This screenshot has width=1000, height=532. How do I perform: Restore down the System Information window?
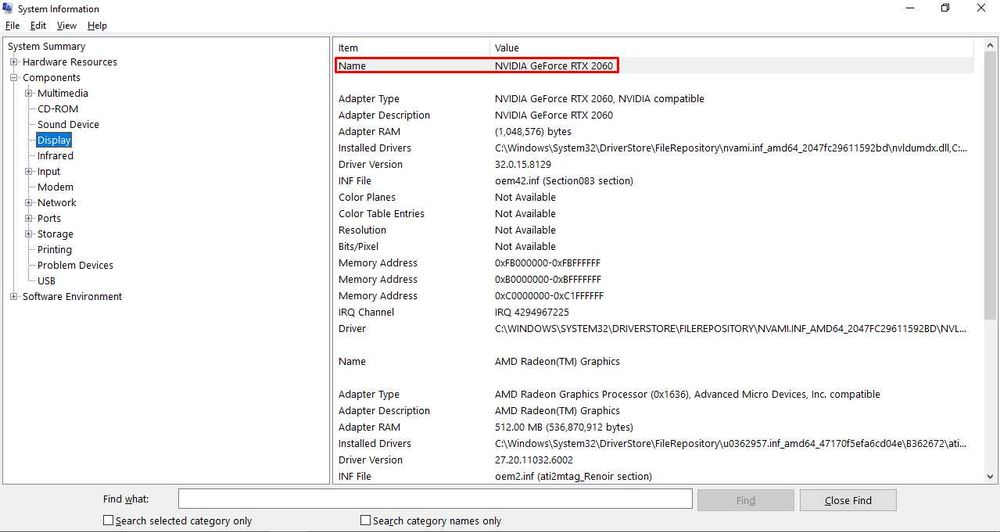945,8
